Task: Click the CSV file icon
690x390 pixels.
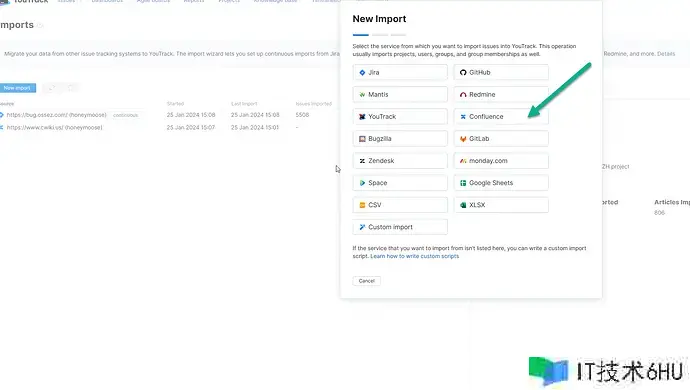Action: (362, 205)
